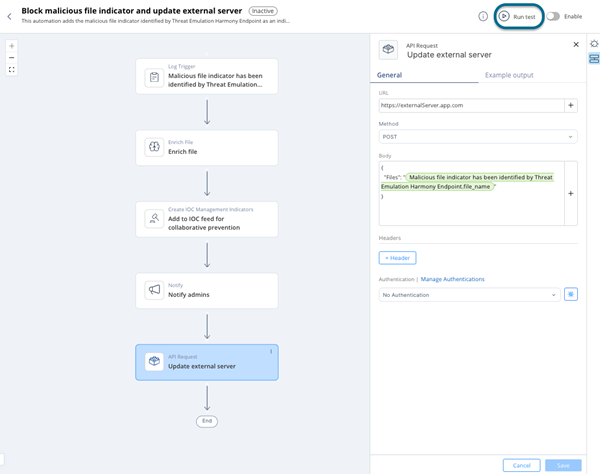Toggle the Enable automation switch
Image resolution: width=600 pixels, height=474 pixels.
click(x=552, y=16)
